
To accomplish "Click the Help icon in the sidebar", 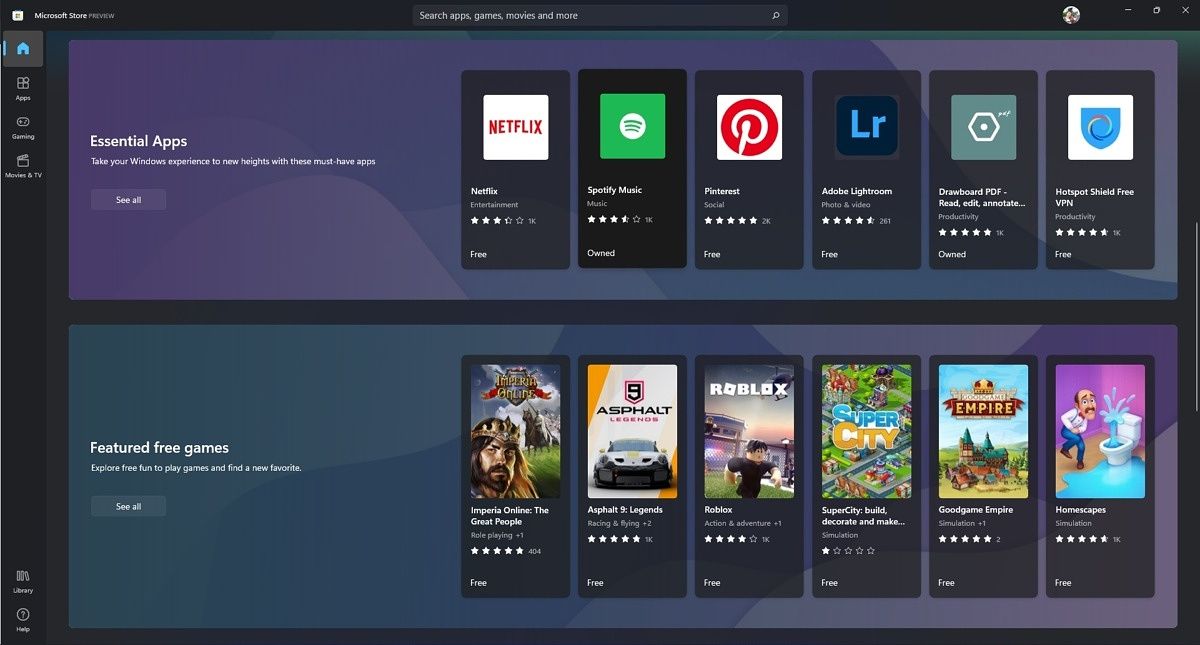I will pyautogui.click(x=22, y=620).
